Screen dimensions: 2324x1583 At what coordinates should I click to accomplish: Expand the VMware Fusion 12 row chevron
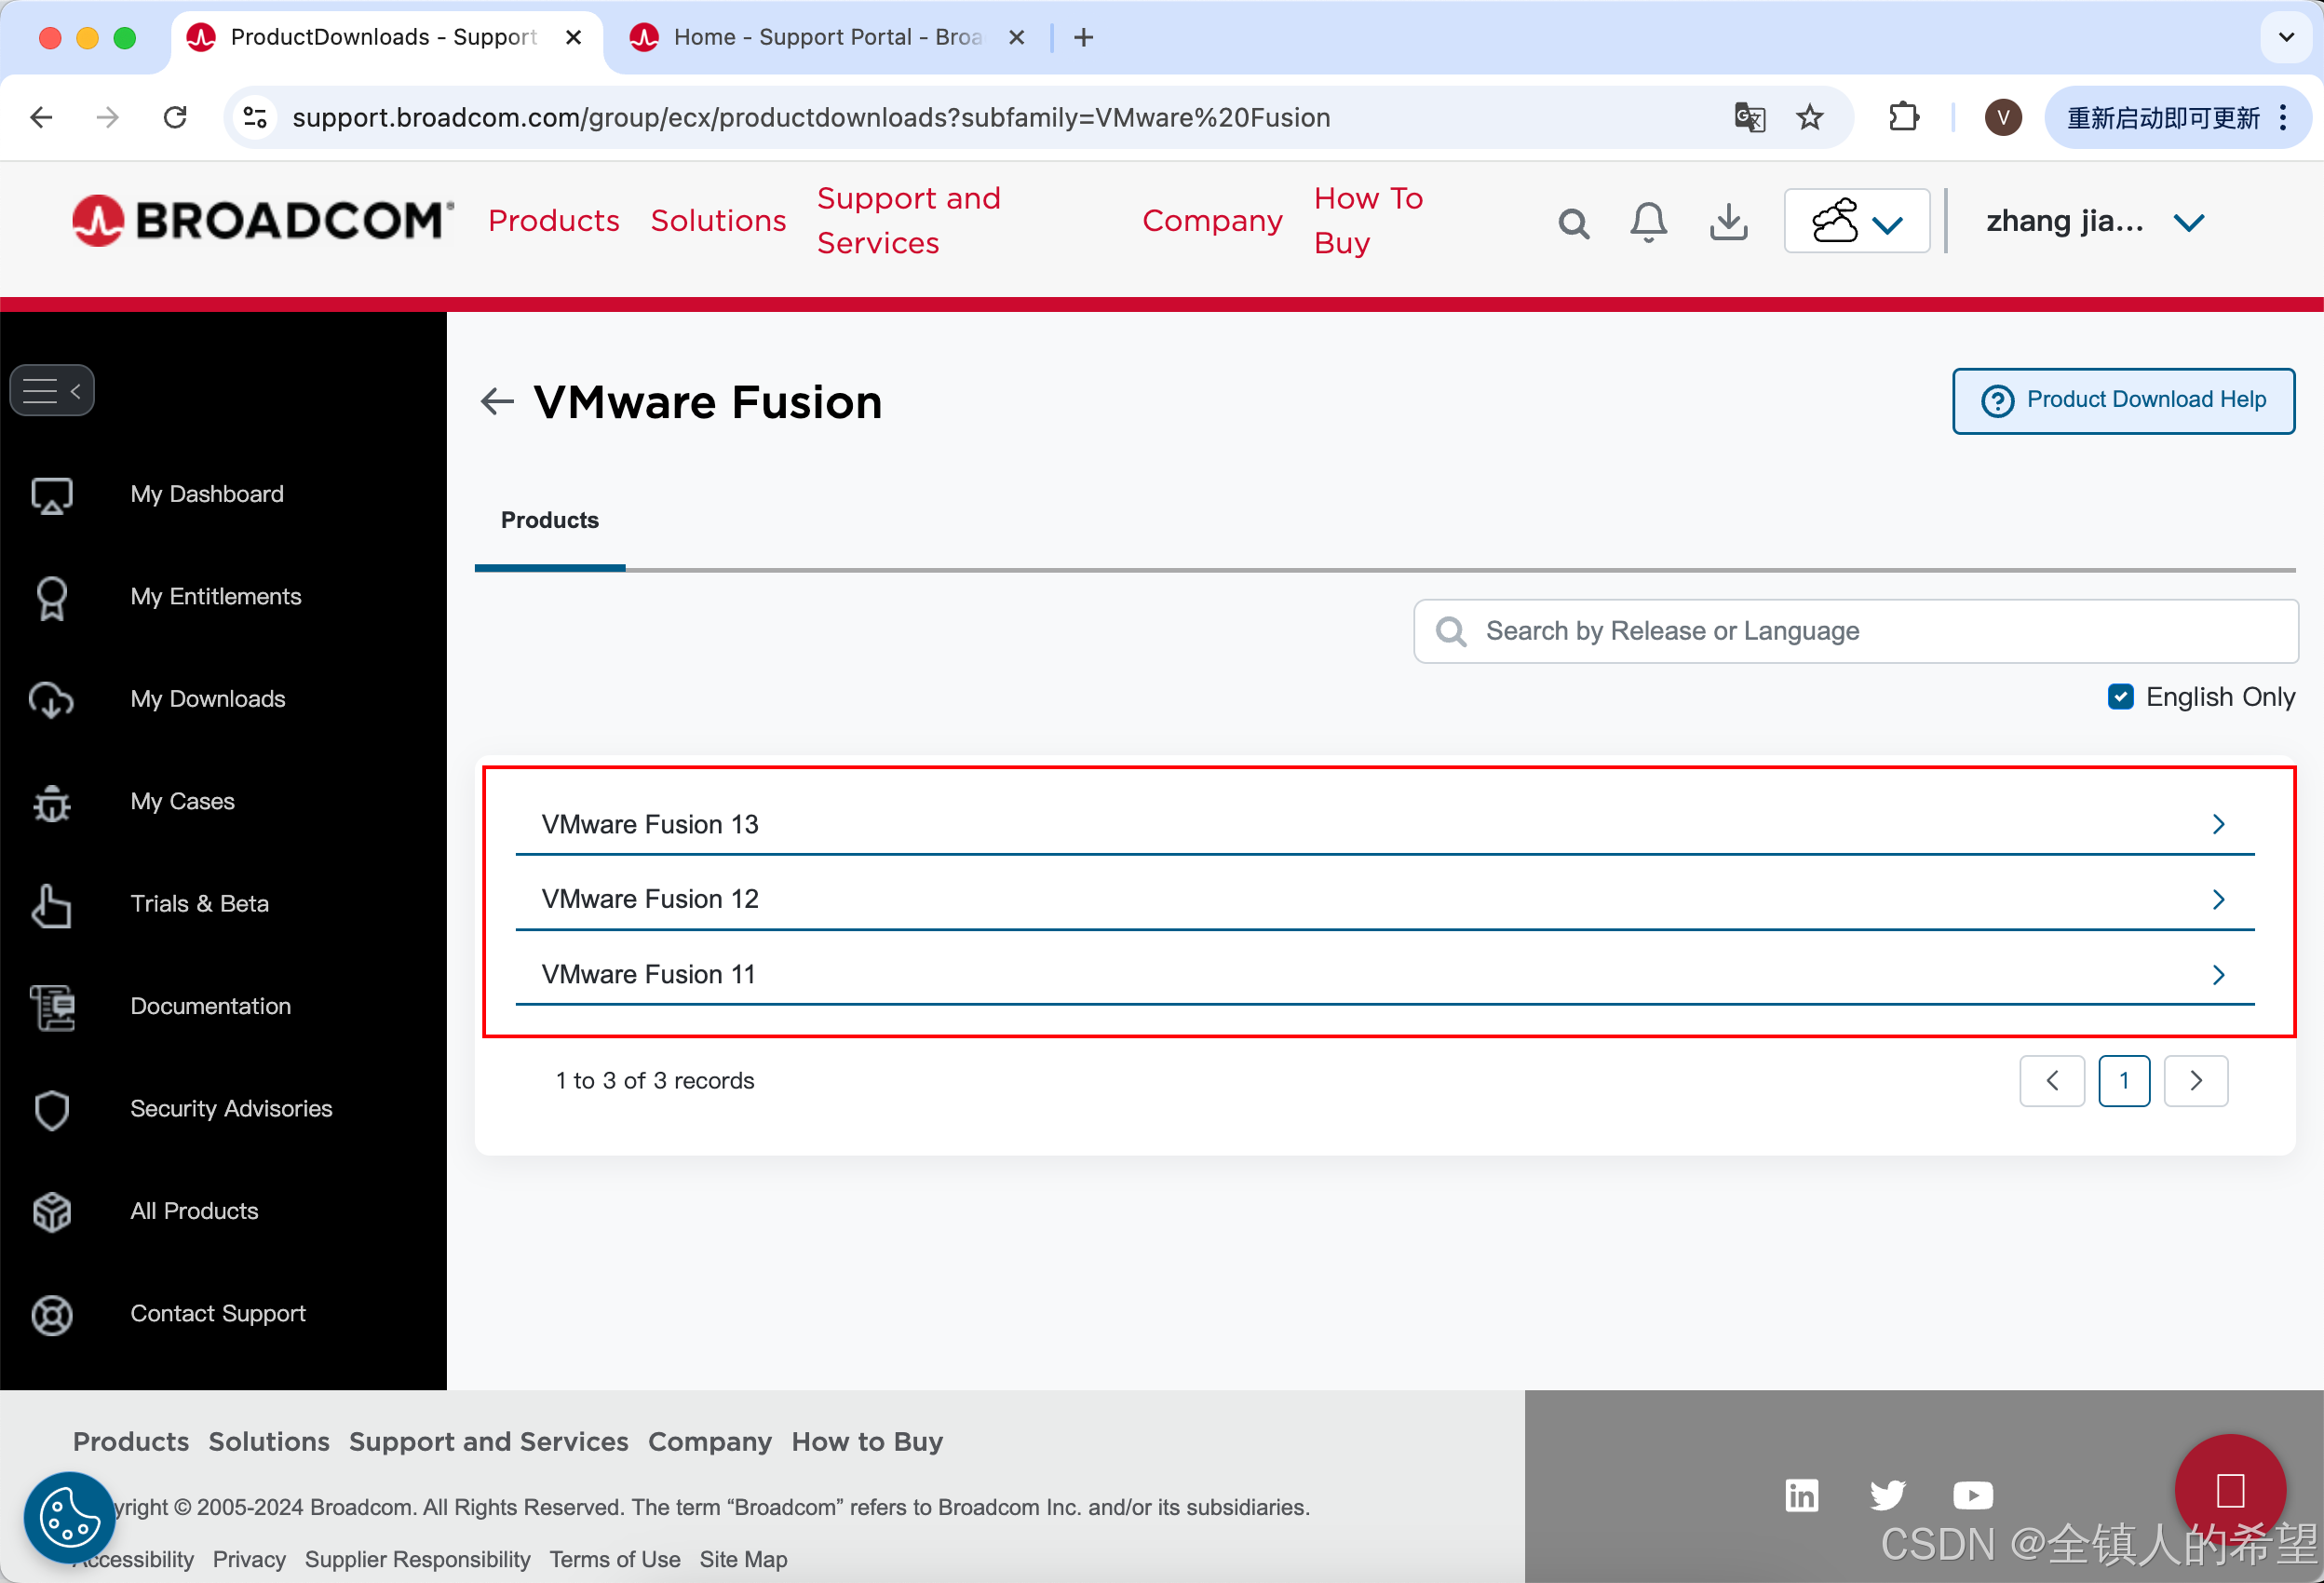[2218, 899]
